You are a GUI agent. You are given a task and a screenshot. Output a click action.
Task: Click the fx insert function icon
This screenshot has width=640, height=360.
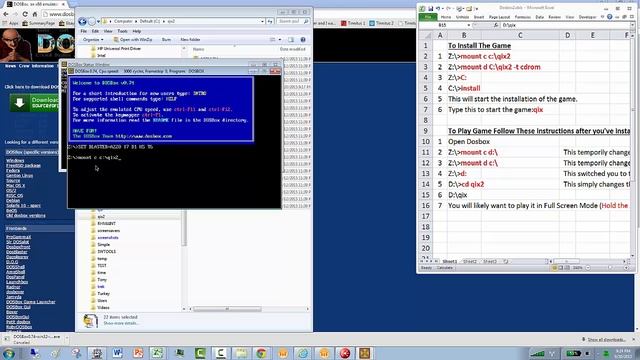[496, 25]
